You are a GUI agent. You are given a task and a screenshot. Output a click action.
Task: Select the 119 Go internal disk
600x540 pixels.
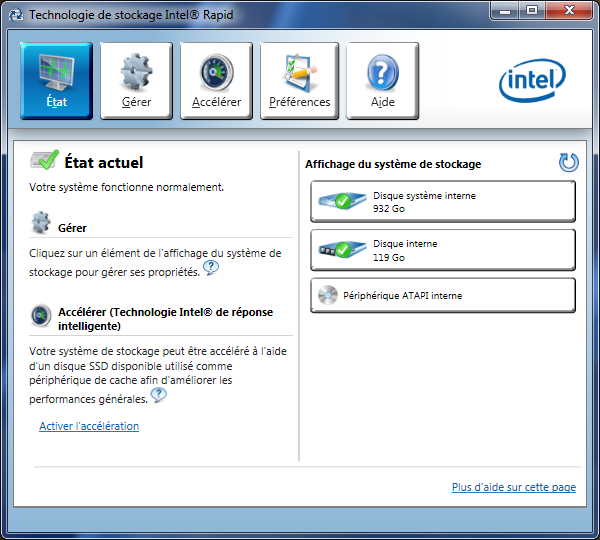pyautogui.click(x=443, y=250)
